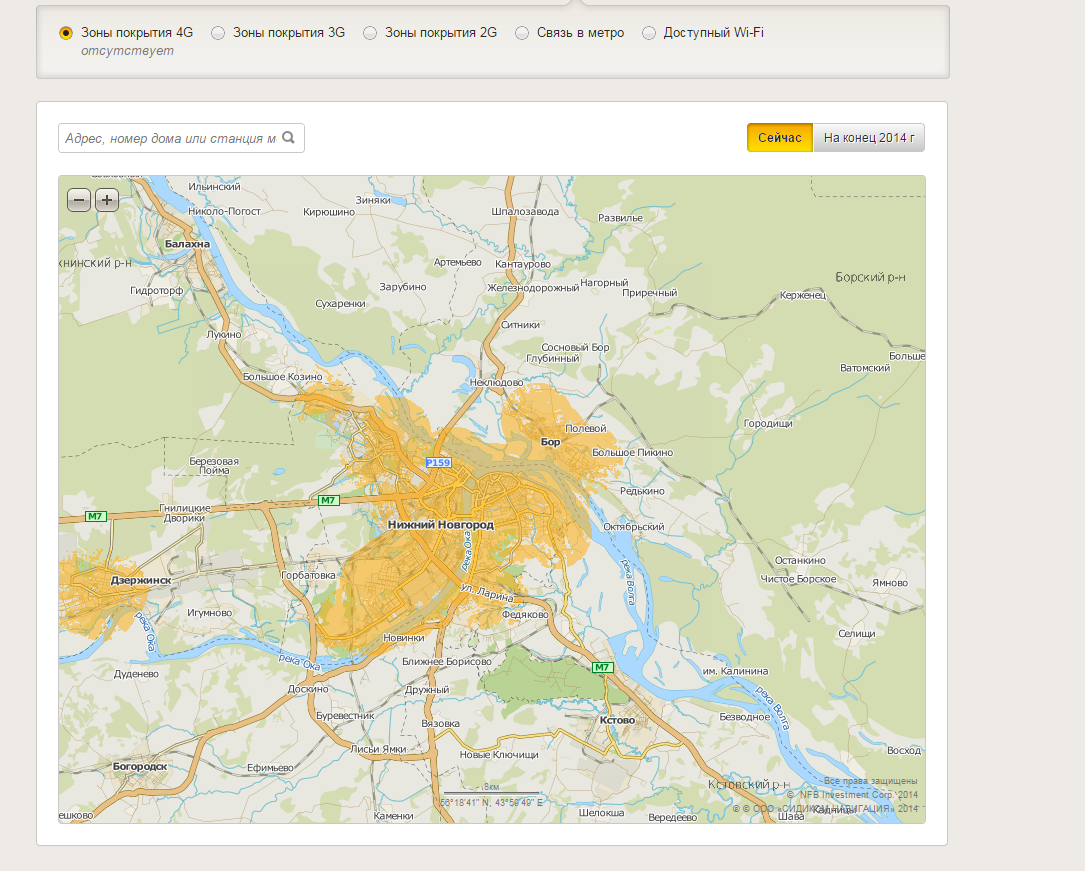Click the 'Игумново' map label
1085x871 pixels.
pyautogui.click(x=210, y=612)
